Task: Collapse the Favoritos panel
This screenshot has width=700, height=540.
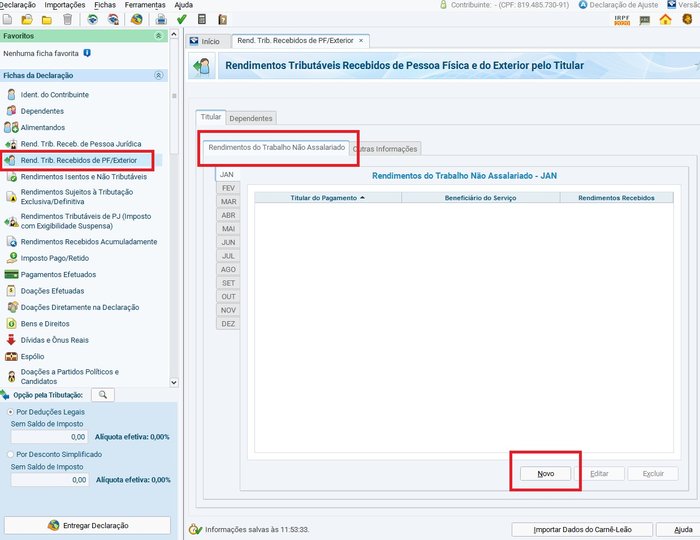Action: 158,35
